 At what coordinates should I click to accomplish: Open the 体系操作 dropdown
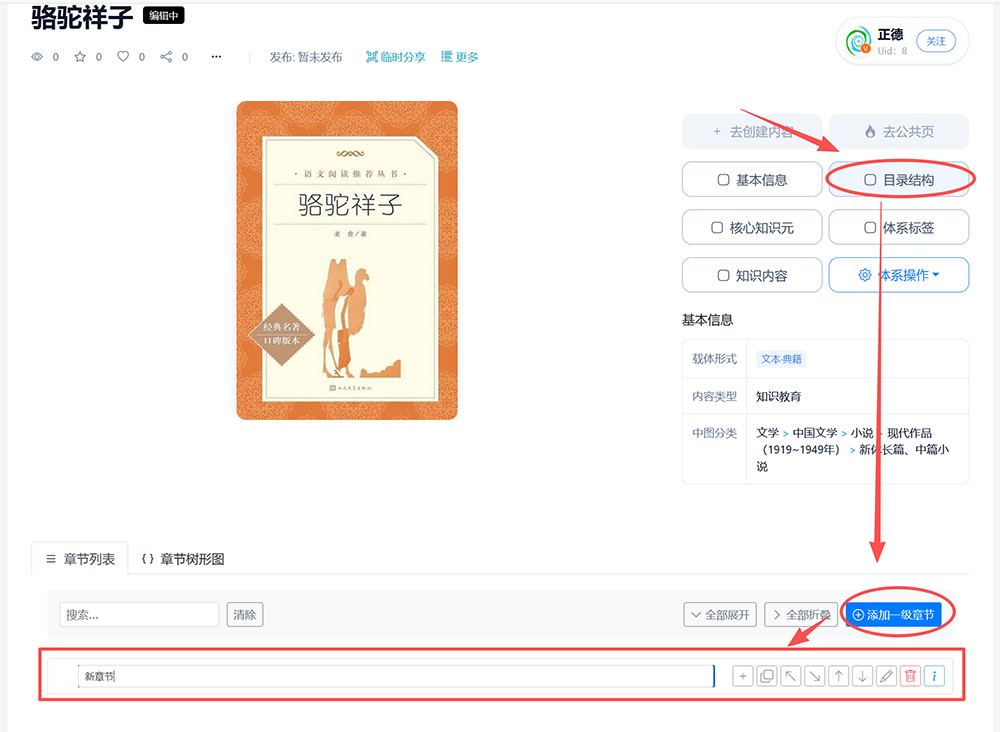tap(899, 275)
